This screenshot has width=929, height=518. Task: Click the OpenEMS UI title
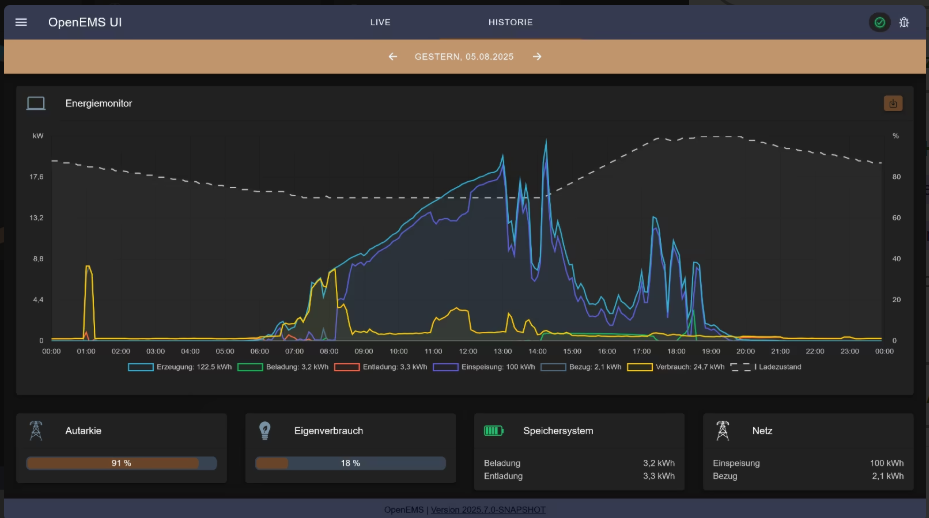(x=85, y=23)
